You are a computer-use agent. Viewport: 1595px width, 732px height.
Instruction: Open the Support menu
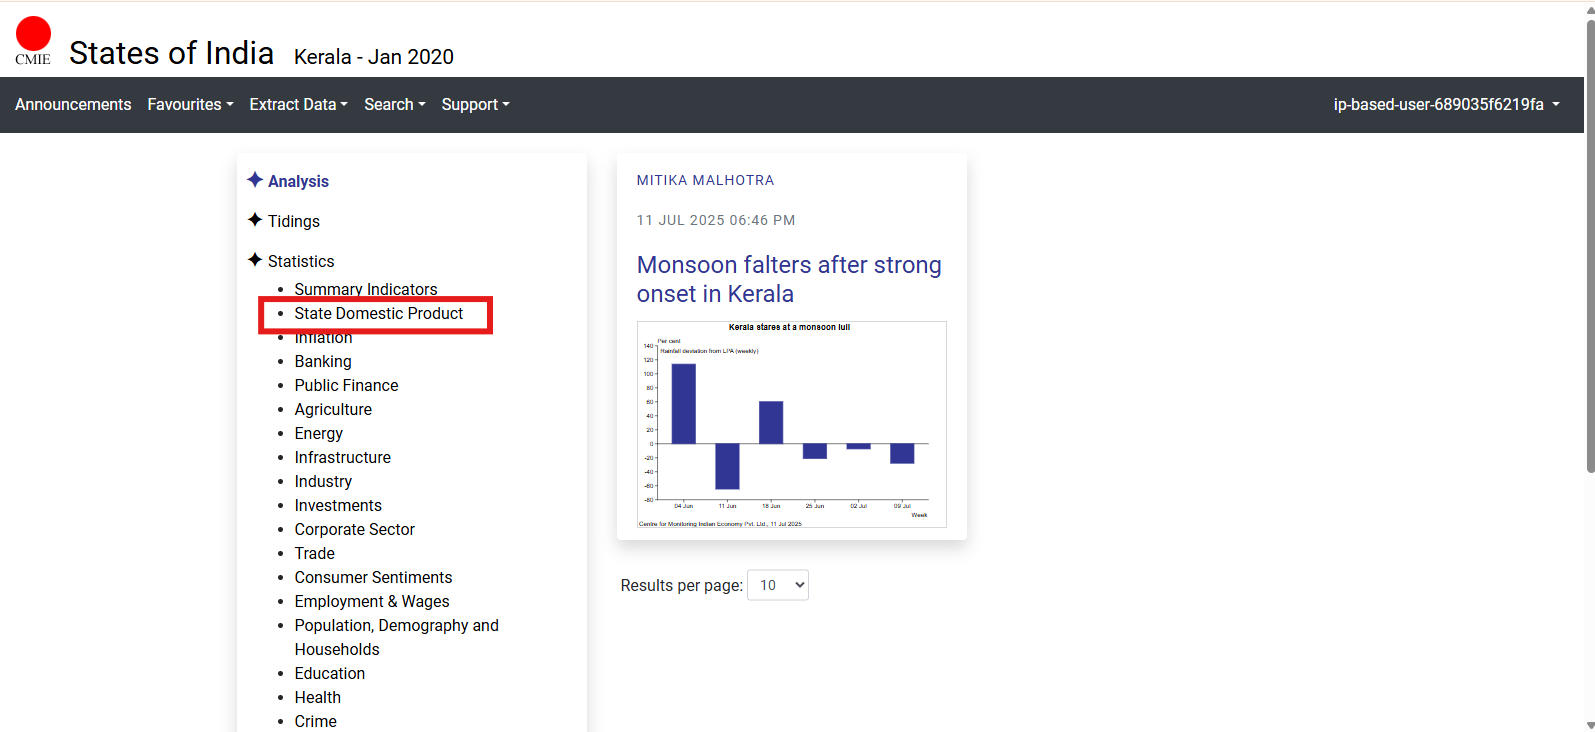pos(475,104)
